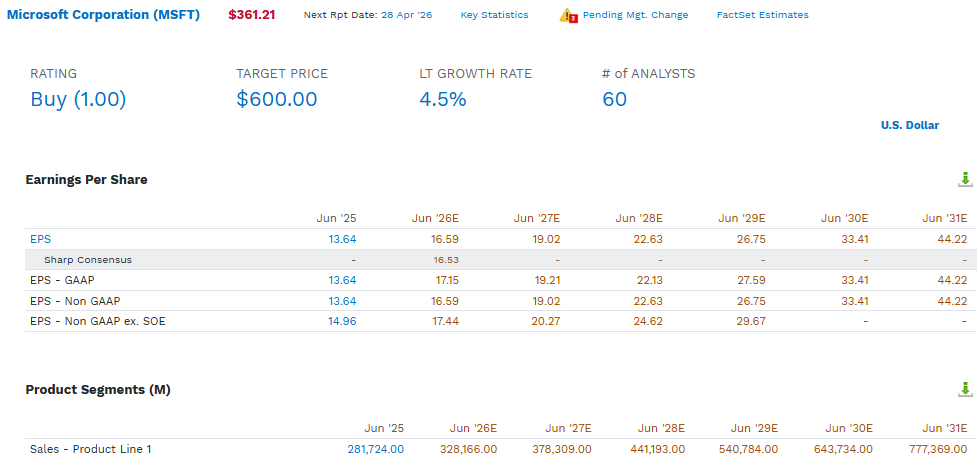Download Product Segments data icon

pyautogui.click(x=965, y=390)
